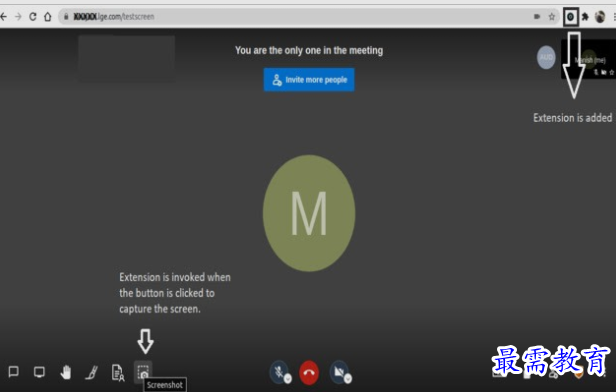The height and width of the screenshot is (392, 616).
Task: Start screen sharing with the monitor icon
Action: coord(39,372)
